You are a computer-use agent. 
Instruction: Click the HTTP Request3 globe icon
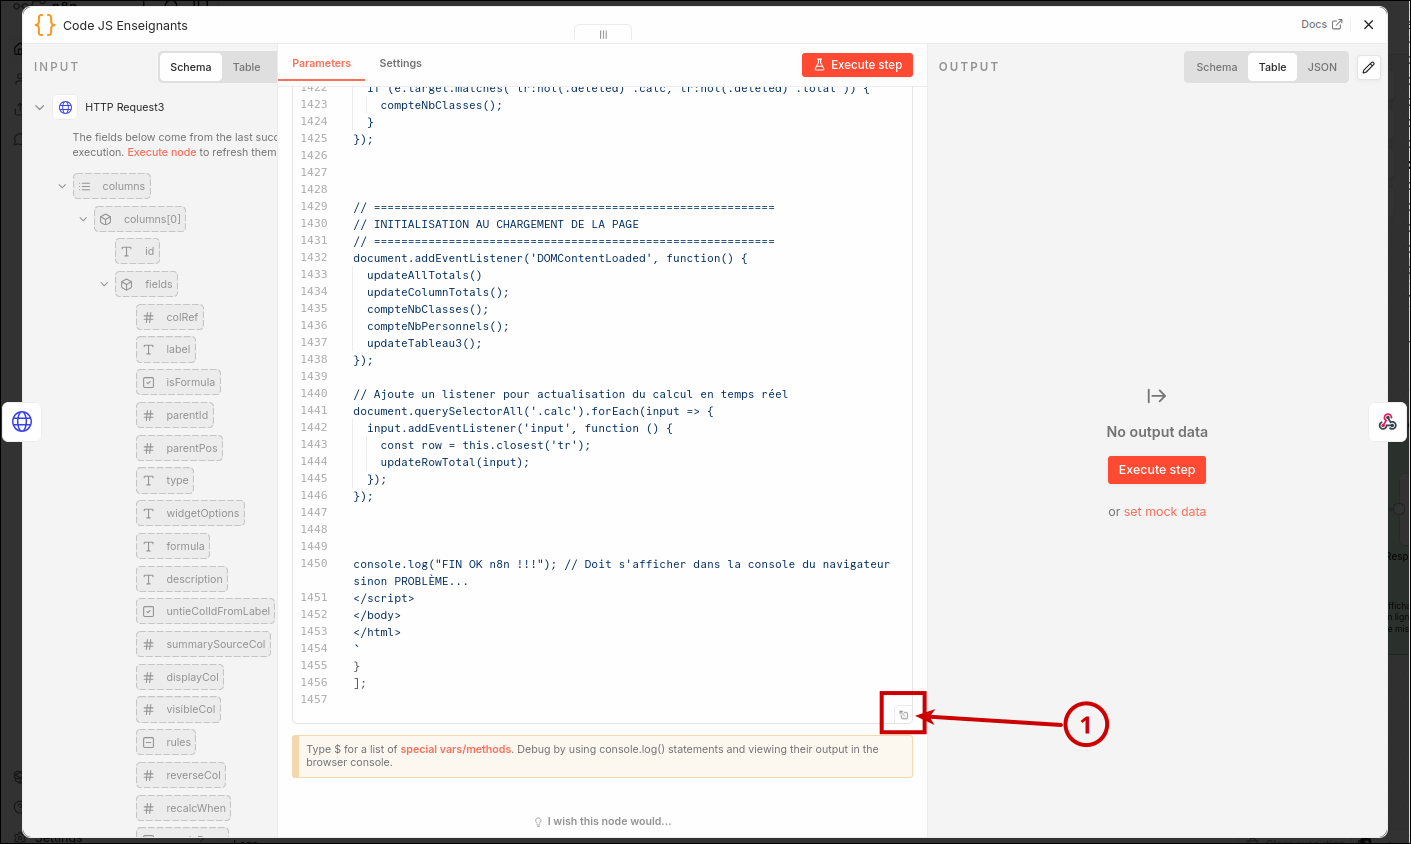point(65,107)
